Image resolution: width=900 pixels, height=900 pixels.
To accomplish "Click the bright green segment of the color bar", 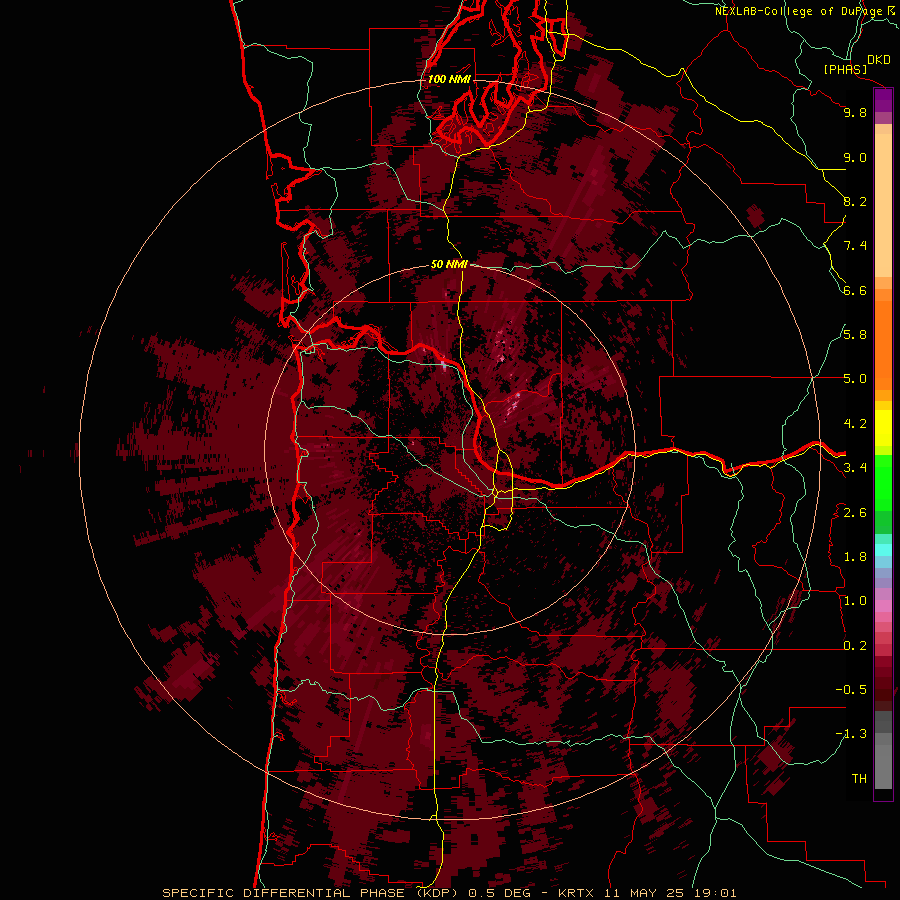I will [883, 482].
